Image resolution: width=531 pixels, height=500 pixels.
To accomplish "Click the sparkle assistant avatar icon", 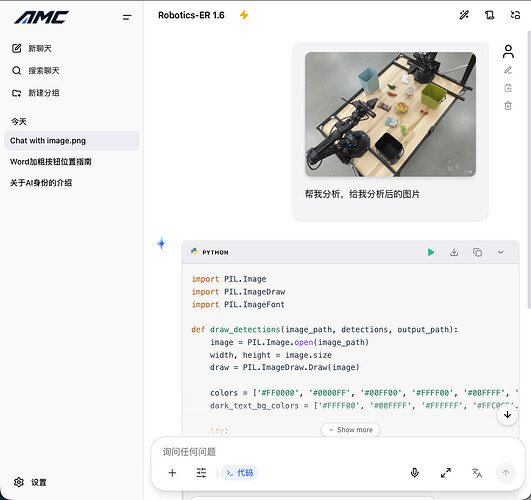I will 162,243.
